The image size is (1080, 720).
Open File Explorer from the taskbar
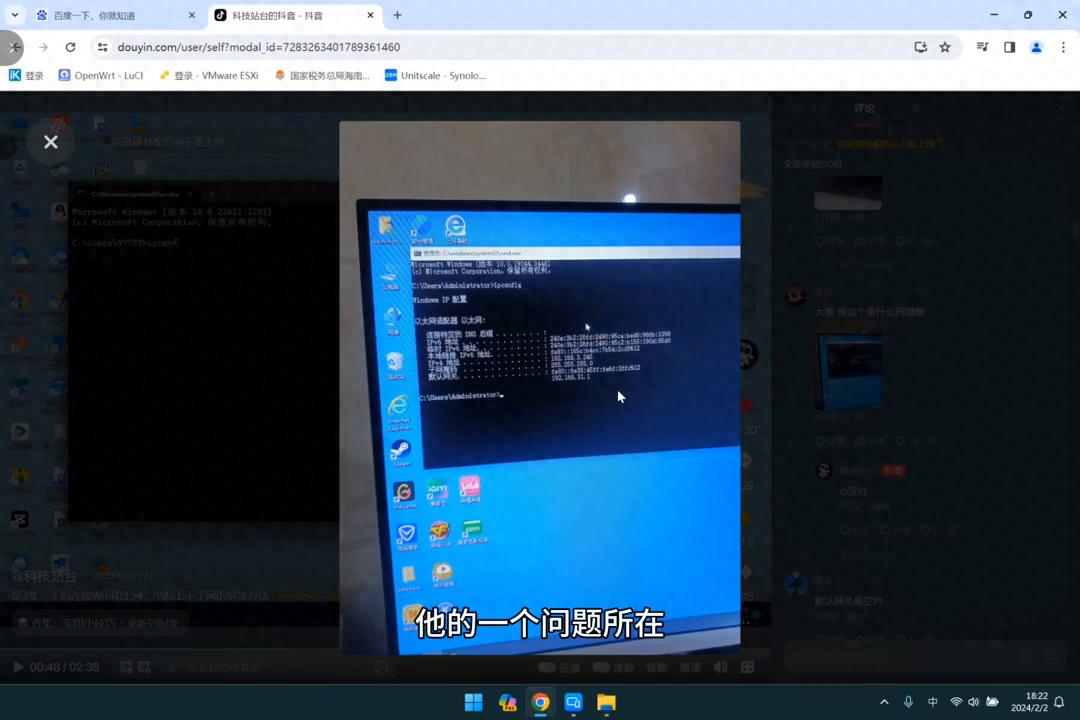pyautogui.click(x=606, y=702)
